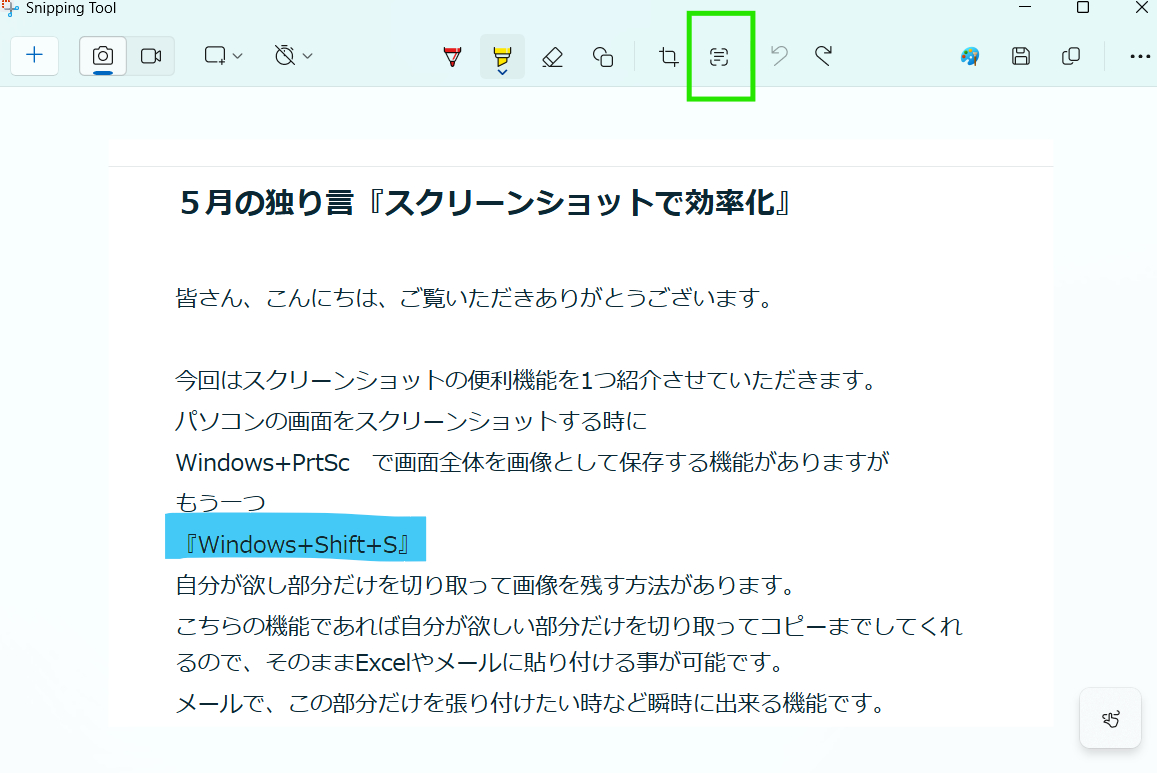Start a new snip with the plus button
This screenshot has height=773, width=1157.
(x=34, y=55)
